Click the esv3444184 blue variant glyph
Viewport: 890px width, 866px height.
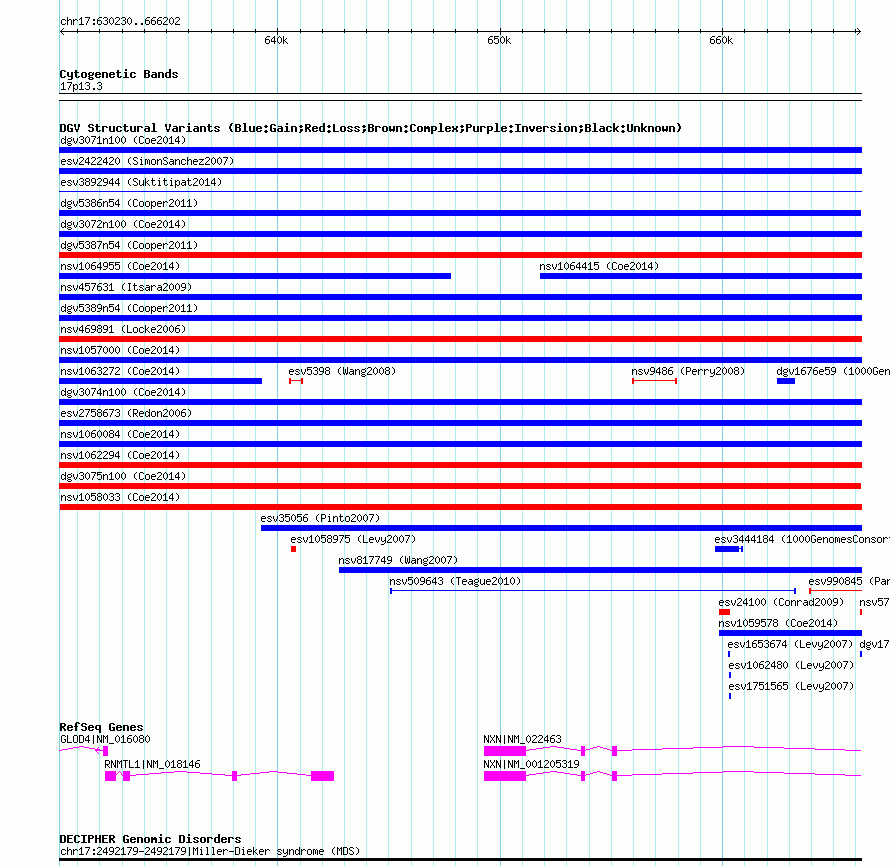click(x=728, y=549)
